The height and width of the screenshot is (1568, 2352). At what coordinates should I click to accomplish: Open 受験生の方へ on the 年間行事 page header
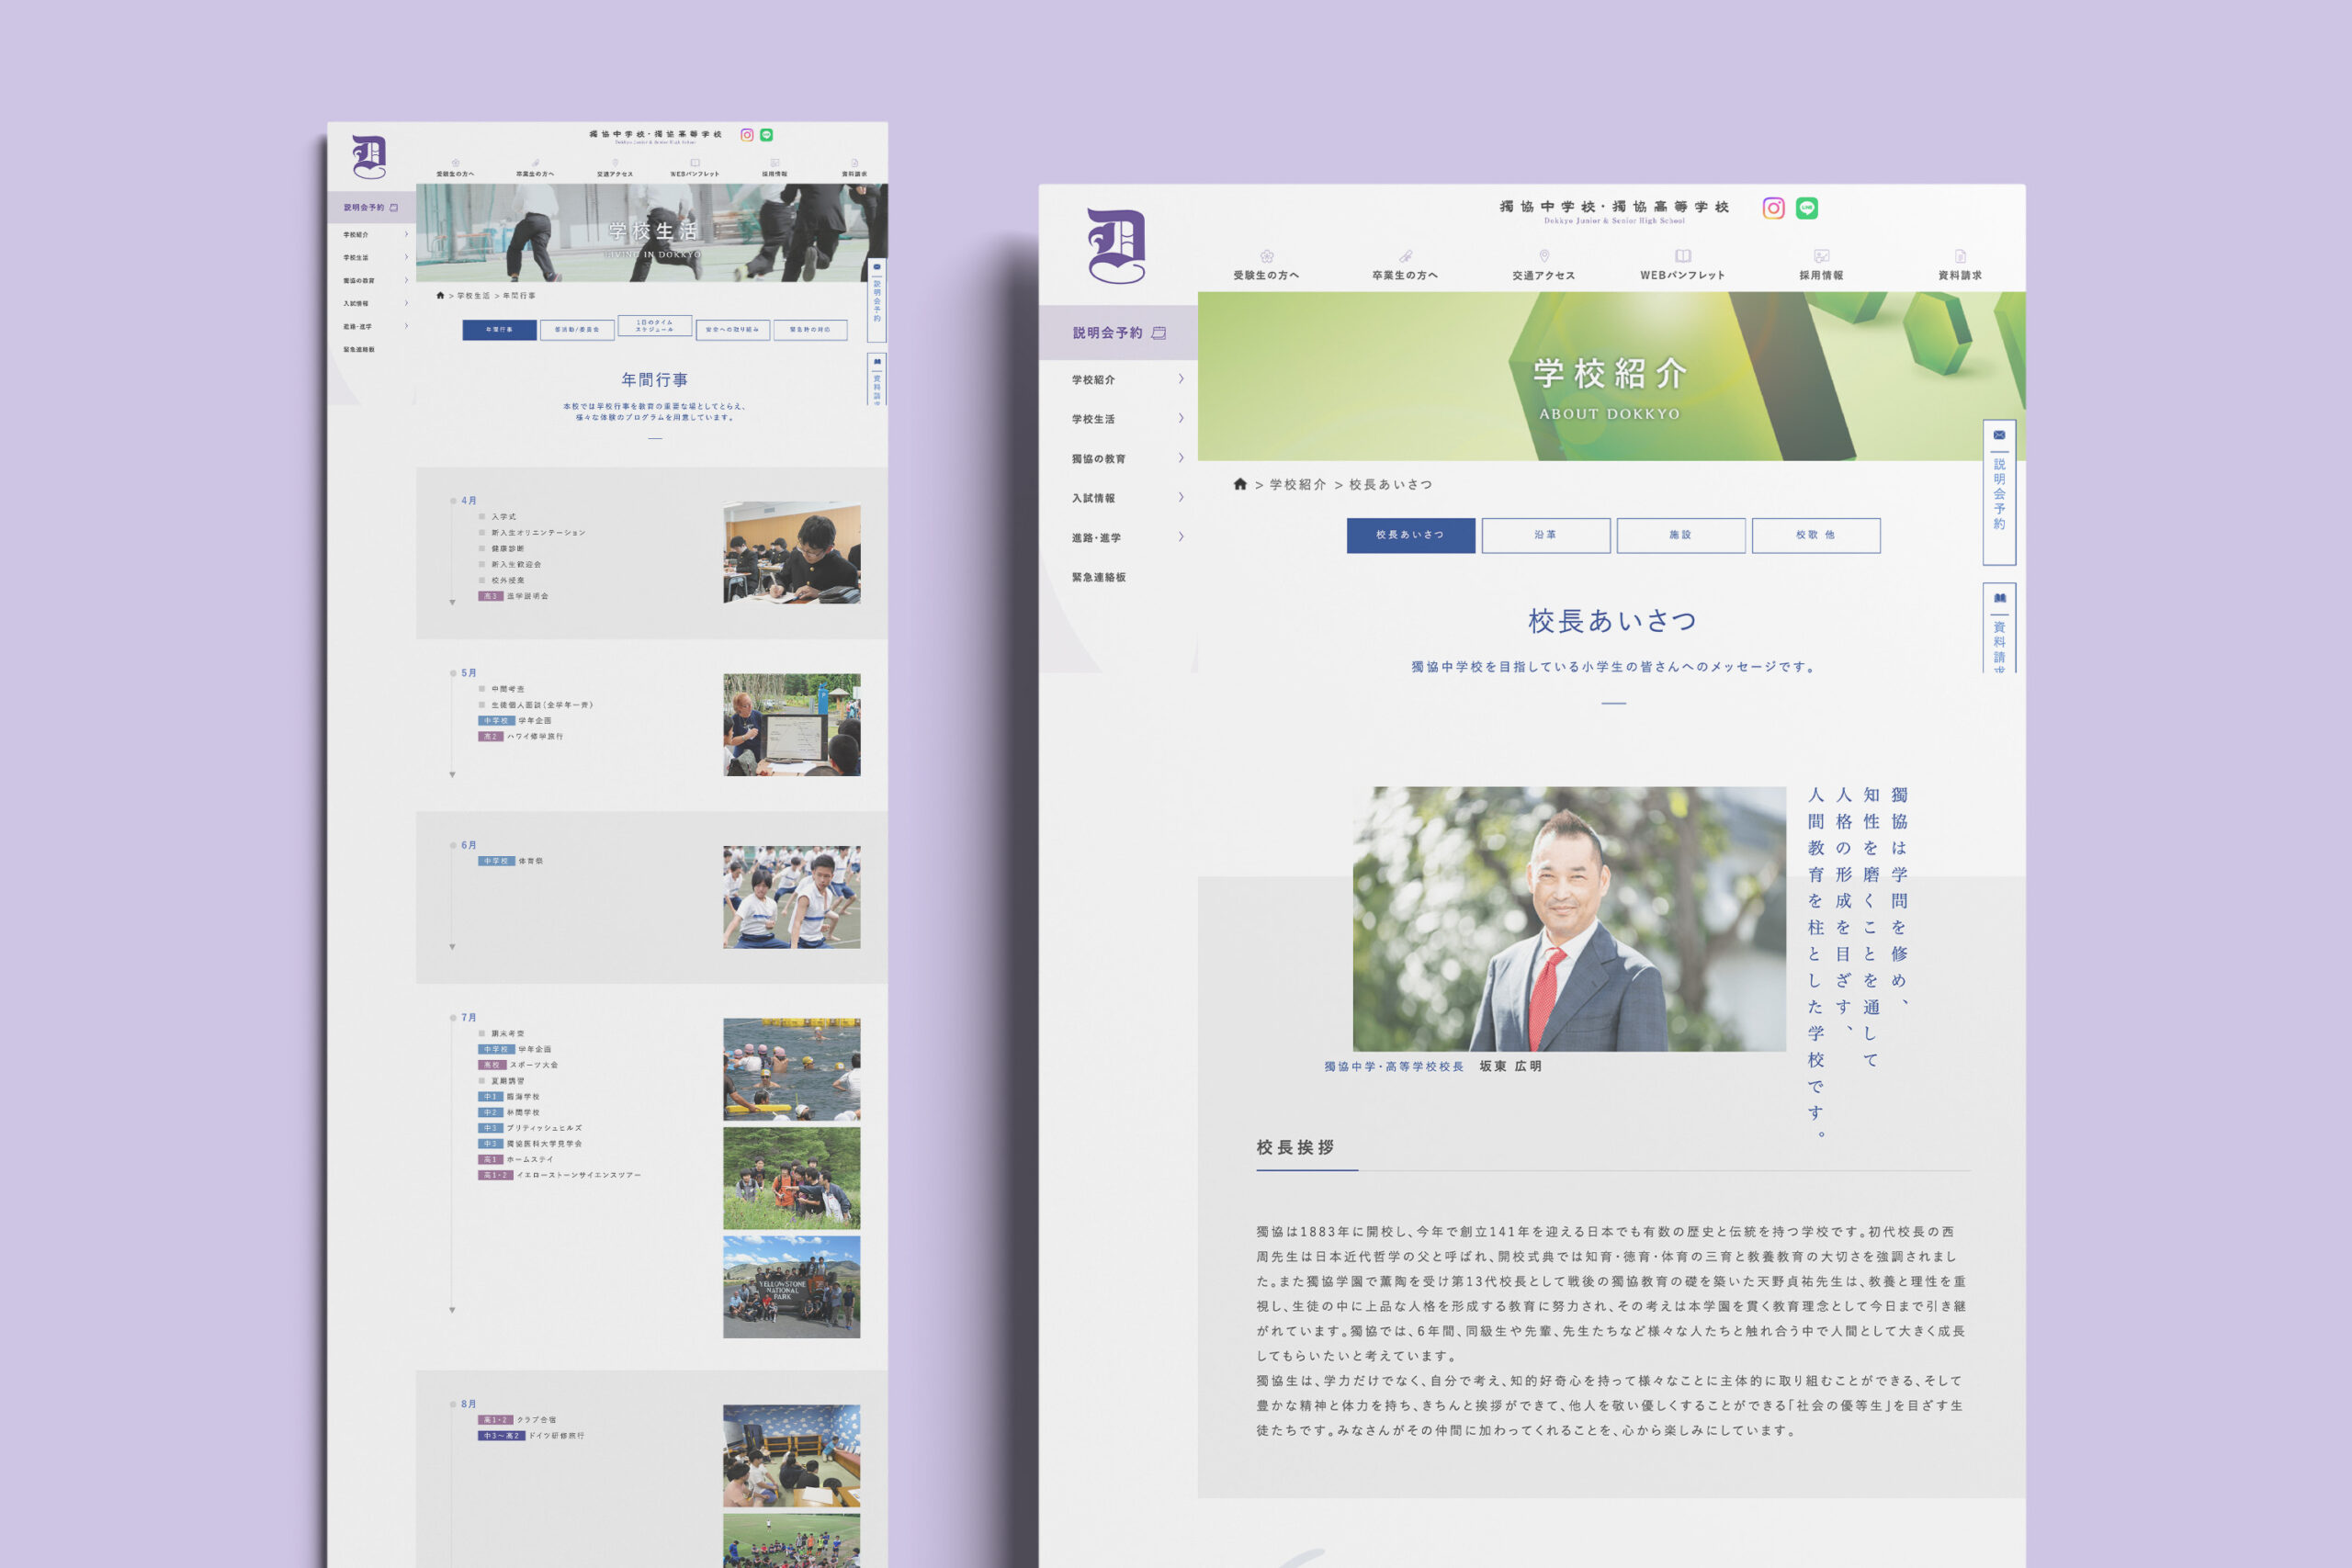[455, 168]
